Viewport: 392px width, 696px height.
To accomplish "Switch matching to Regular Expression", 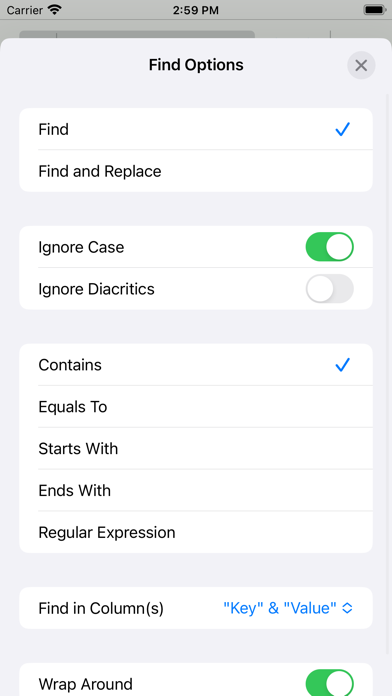I will coord(196,532).
